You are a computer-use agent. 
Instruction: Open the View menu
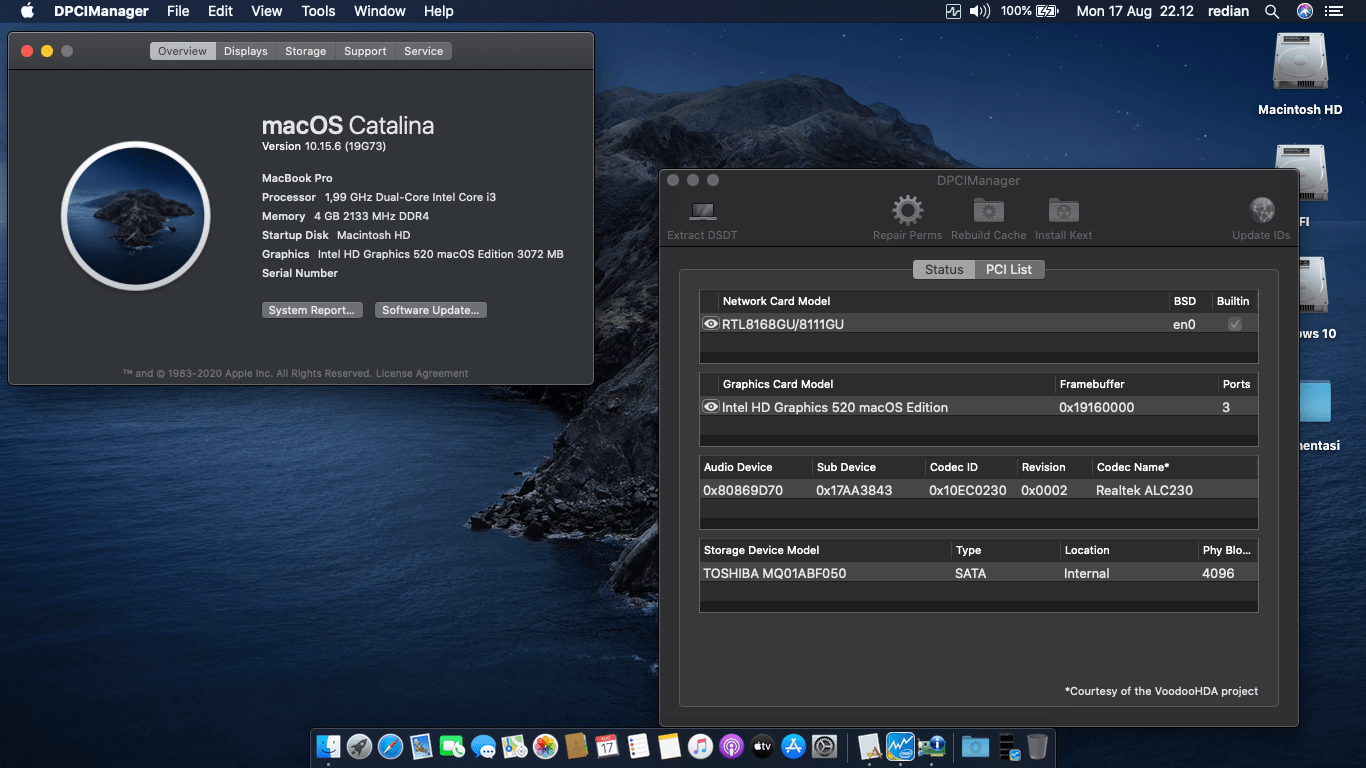point(266,11)
